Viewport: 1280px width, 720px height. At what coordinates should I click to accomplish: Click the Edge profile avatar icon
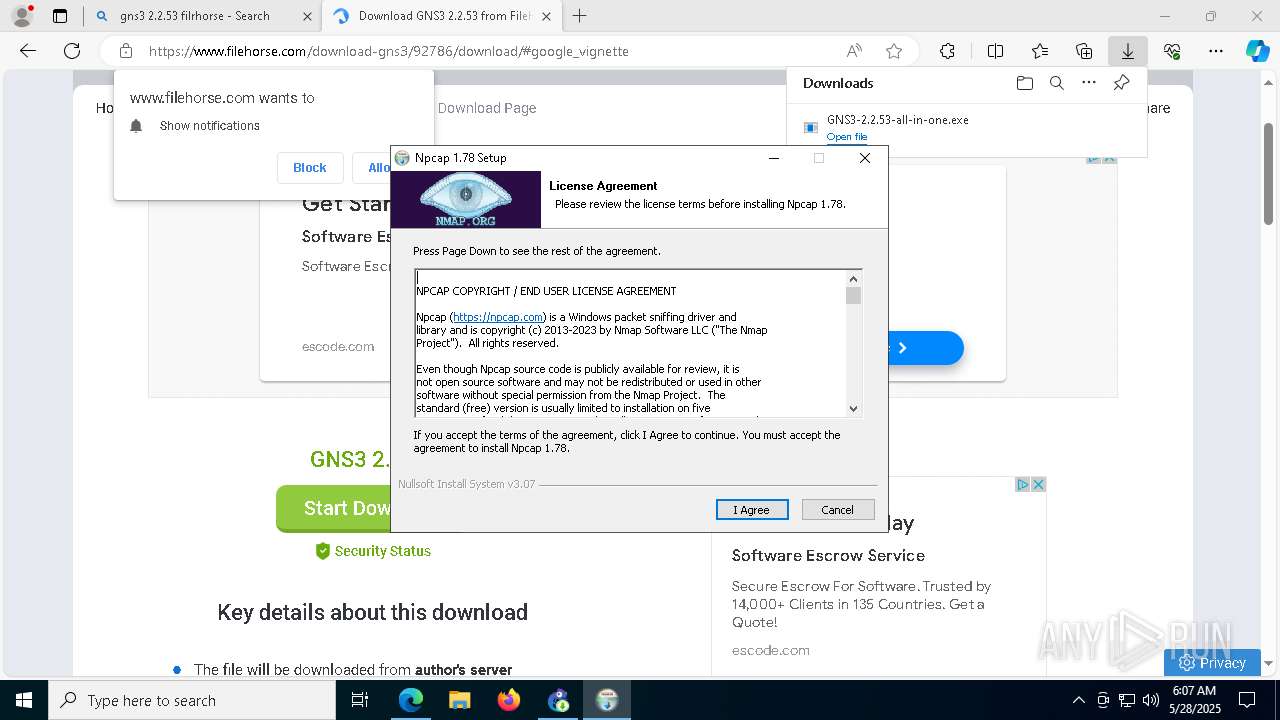[21, 16]
